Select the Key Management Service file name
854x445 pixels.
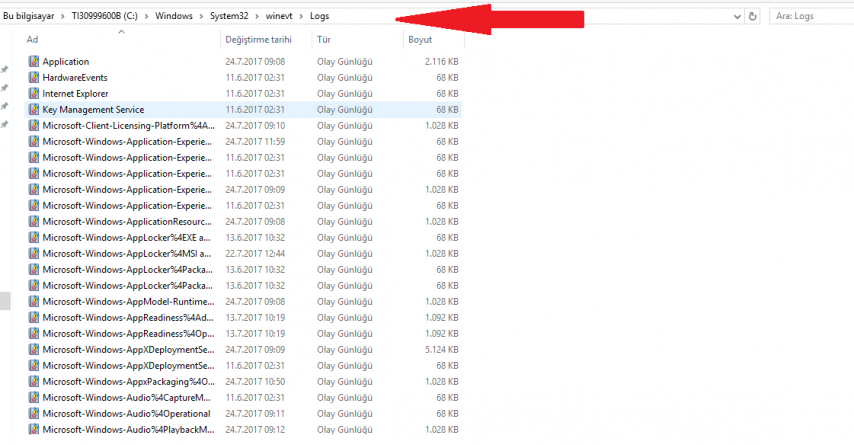click(94, 109)
